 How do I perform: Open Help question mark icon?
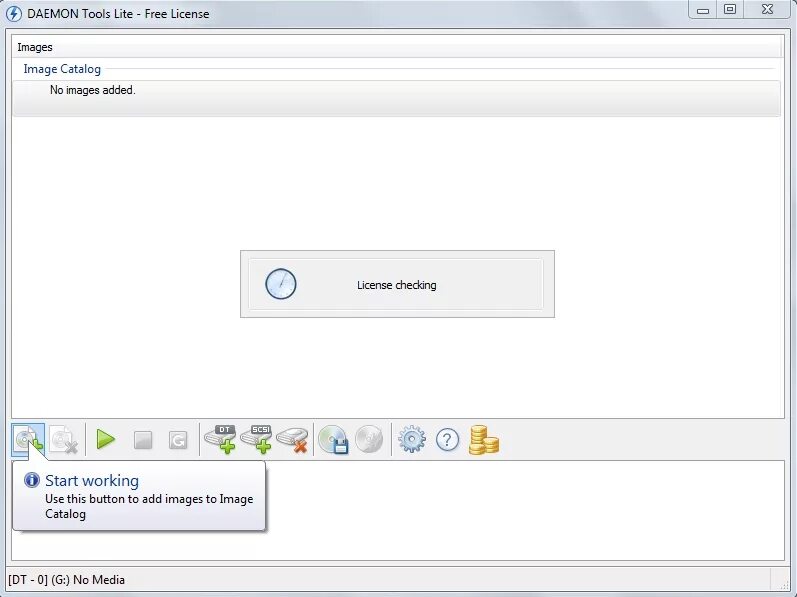(x=448, y=440)
